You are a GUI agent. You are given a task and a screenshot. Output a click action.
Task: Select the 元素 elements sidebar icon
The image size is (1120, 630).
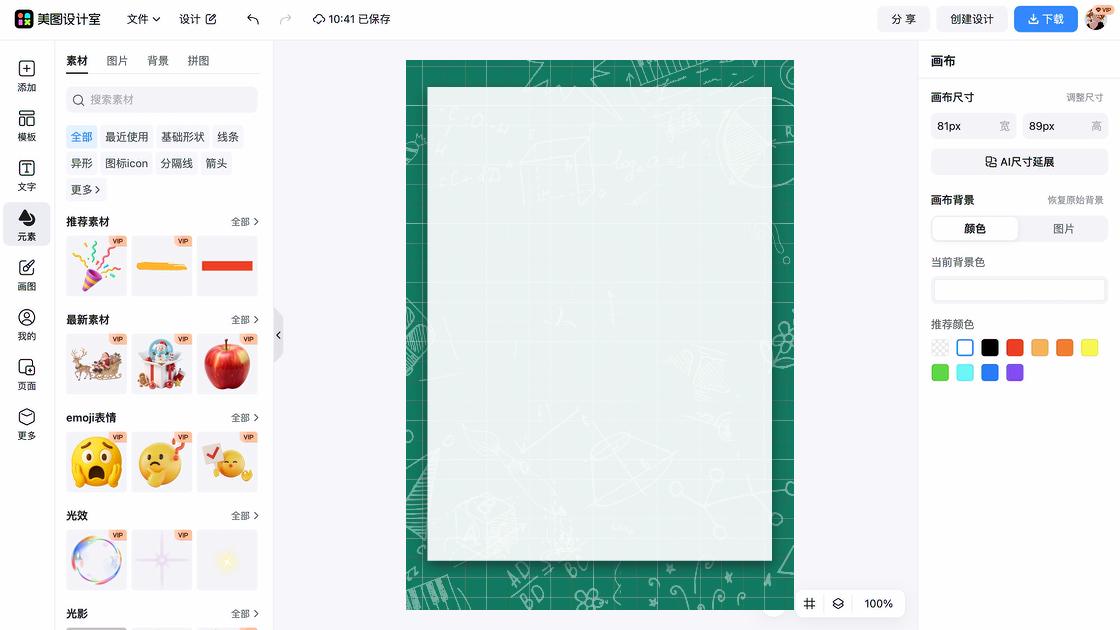[x=26, y=224]
